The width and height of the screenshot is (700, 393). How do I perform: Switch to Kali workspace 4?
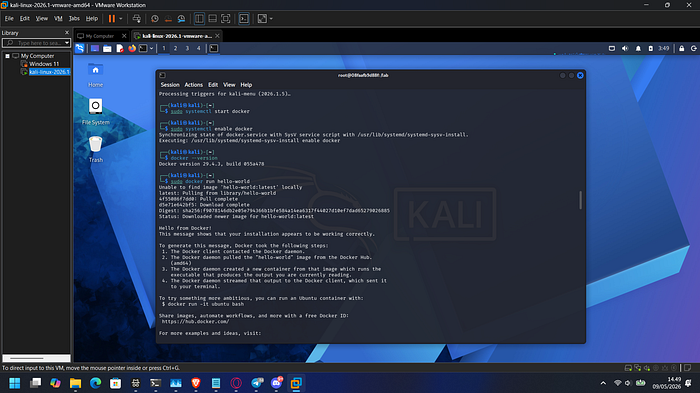click(199, 48)
